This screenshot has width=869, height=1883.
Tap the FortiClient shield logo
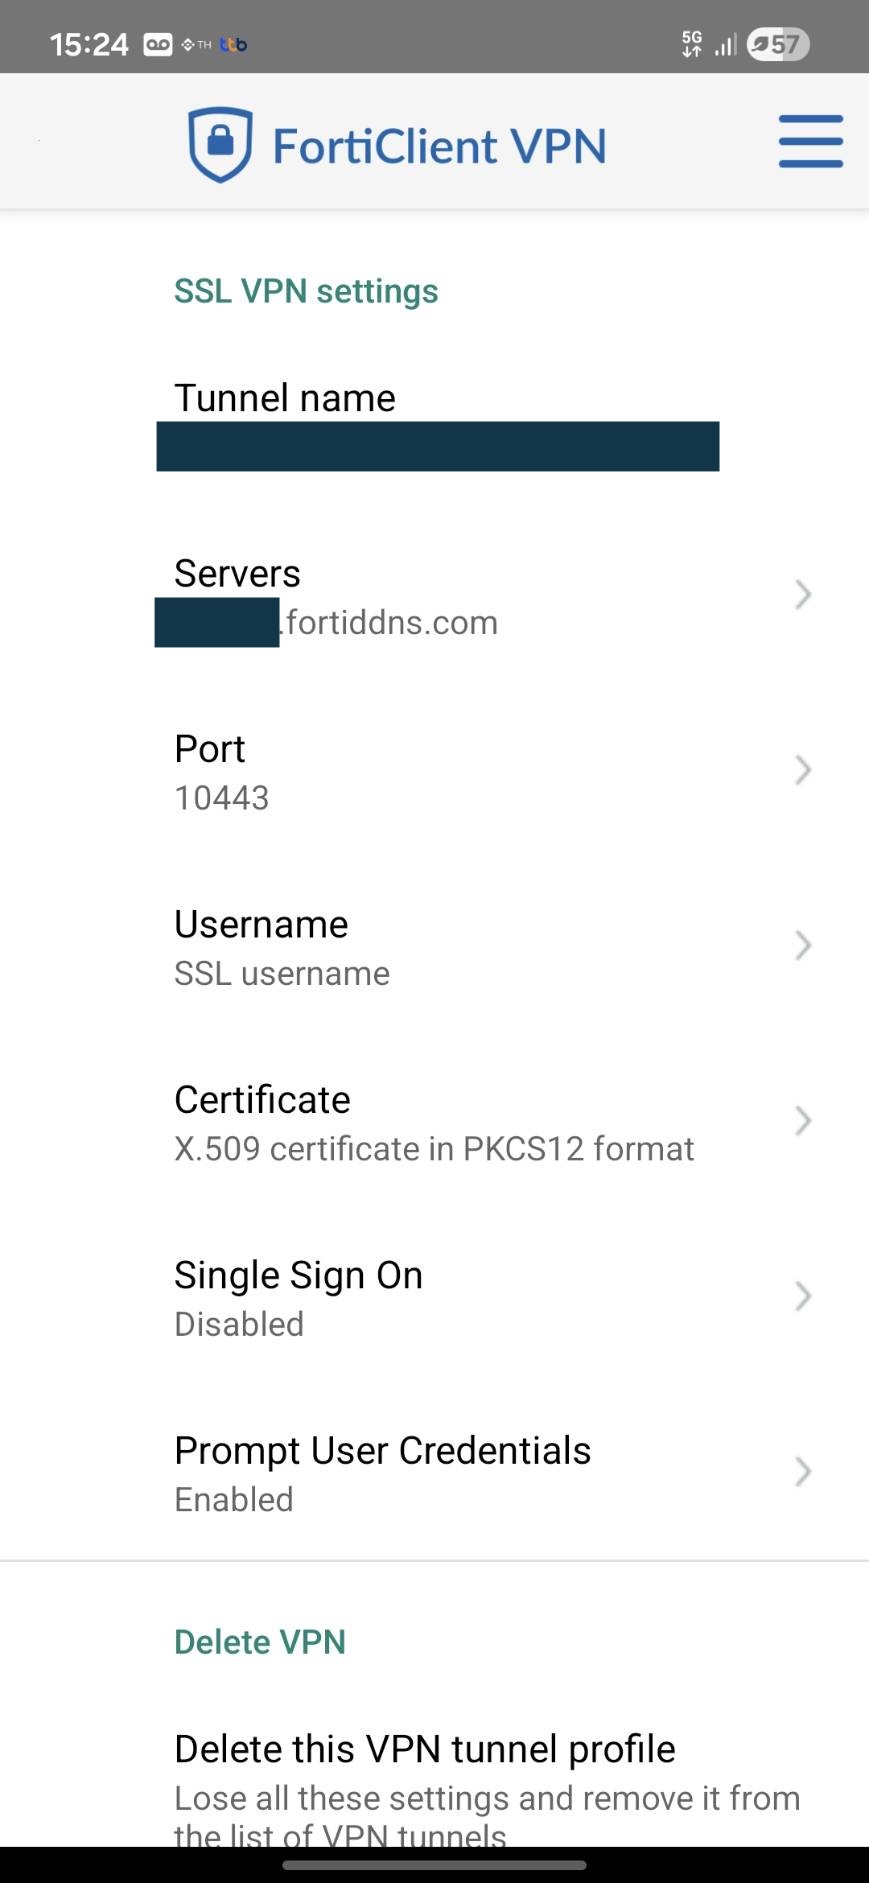(220, 145)
